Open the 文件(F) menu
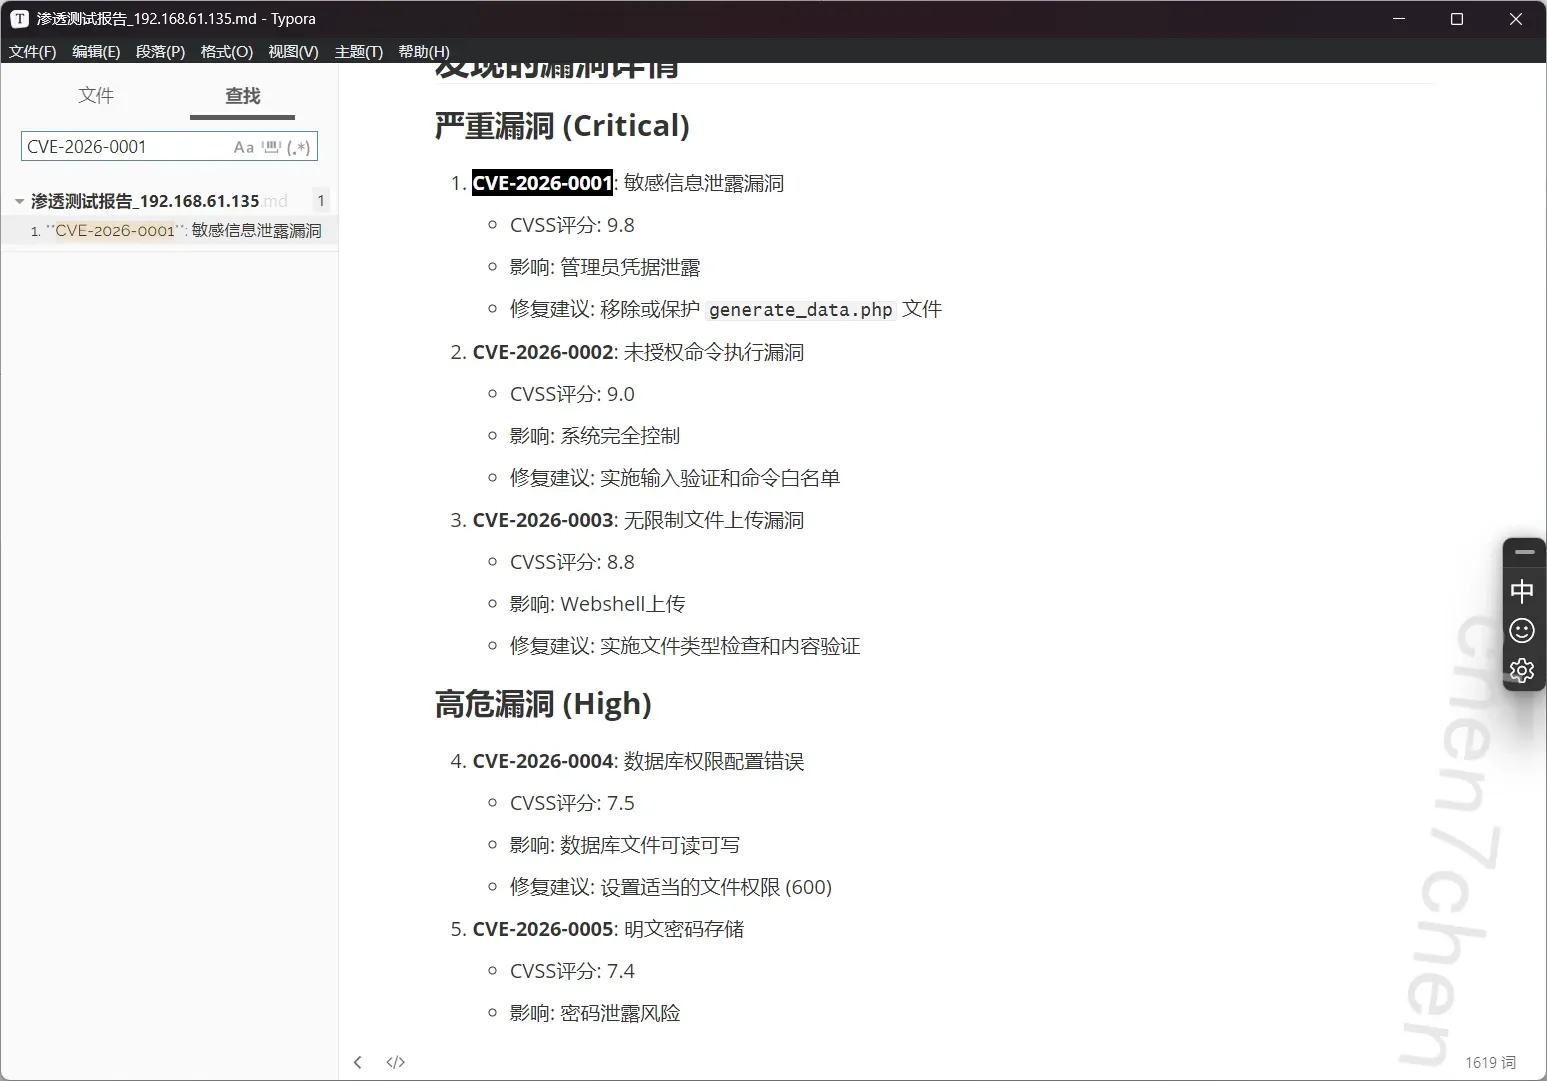 32,51
